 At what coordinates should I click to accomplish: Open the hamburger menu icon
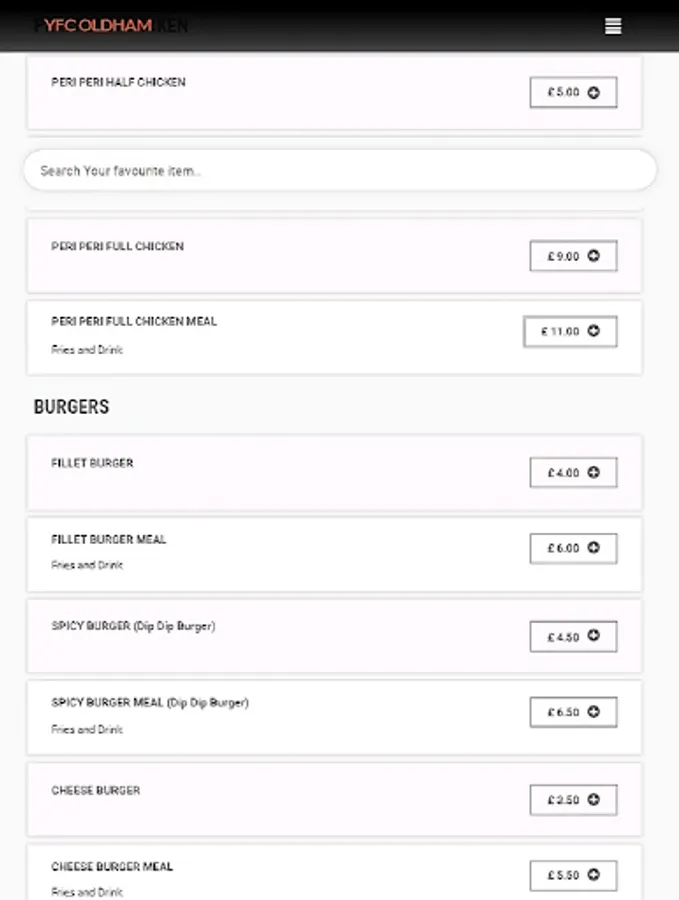613,26
